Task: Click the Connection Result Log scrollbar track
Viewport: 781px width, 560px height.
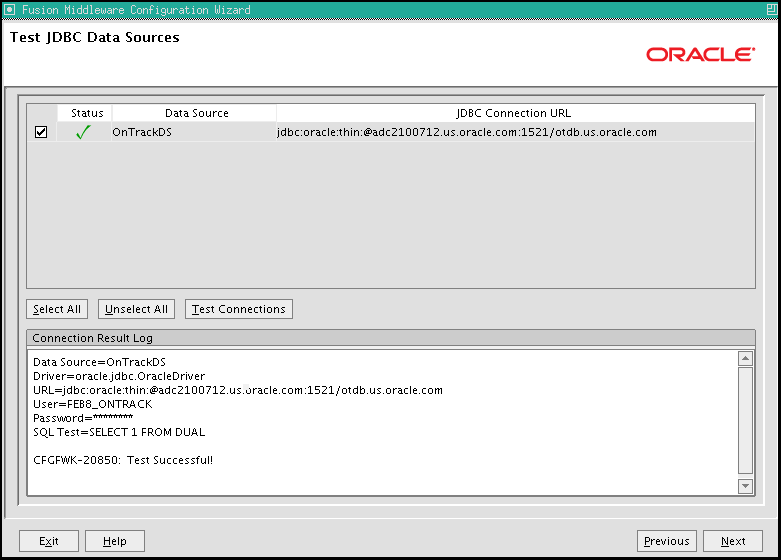Action: pos(745,421)
